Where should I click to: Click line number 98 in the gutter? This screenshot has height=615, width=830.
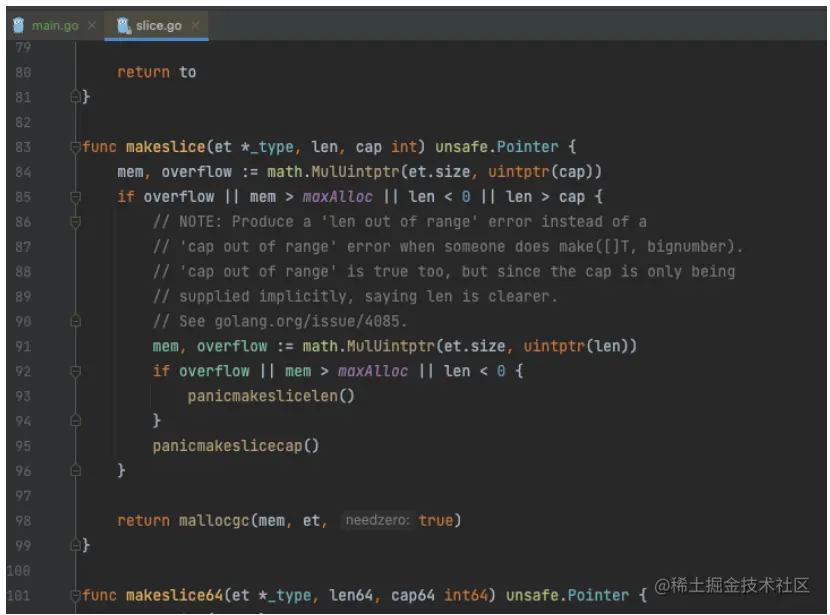[x=23, y=521]
